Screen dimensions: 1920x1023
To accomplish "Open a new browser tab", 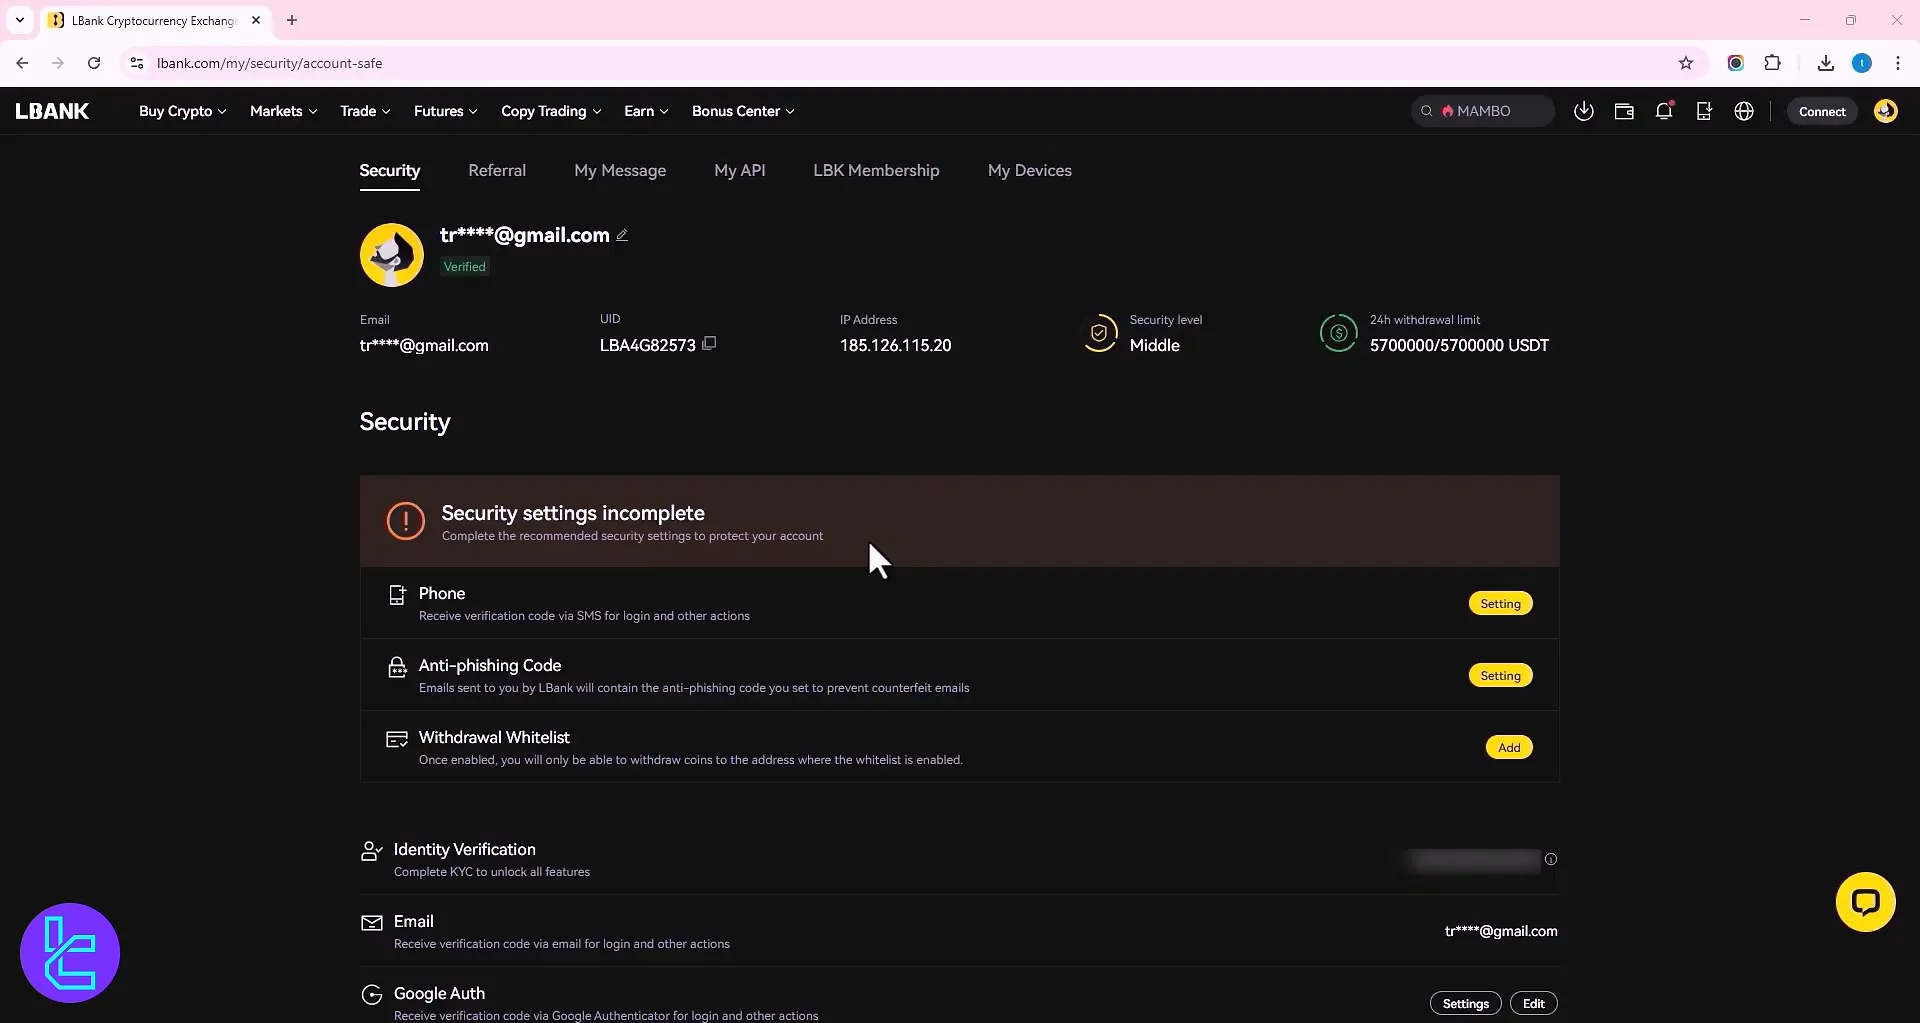I will click(292, 20).
